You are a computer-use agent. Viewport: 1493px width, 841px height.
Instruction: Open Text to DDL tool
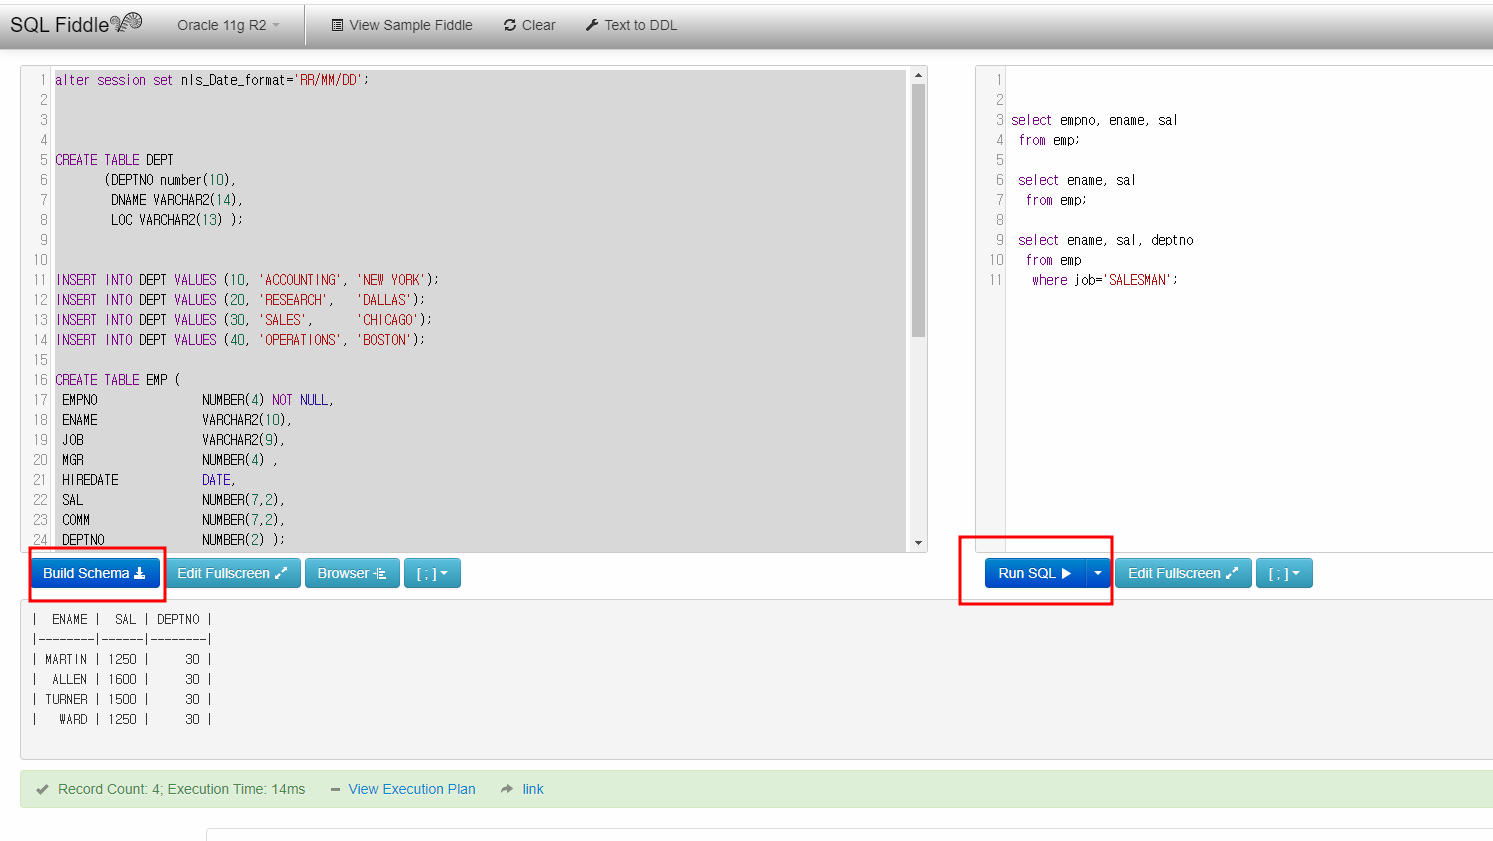pos(631,25)
